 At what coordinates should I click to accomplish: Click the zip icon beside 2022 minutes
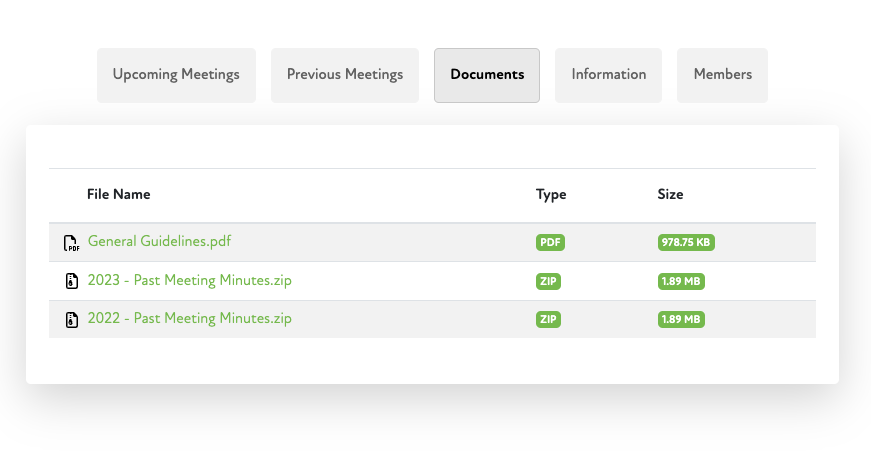pos(71,320)
